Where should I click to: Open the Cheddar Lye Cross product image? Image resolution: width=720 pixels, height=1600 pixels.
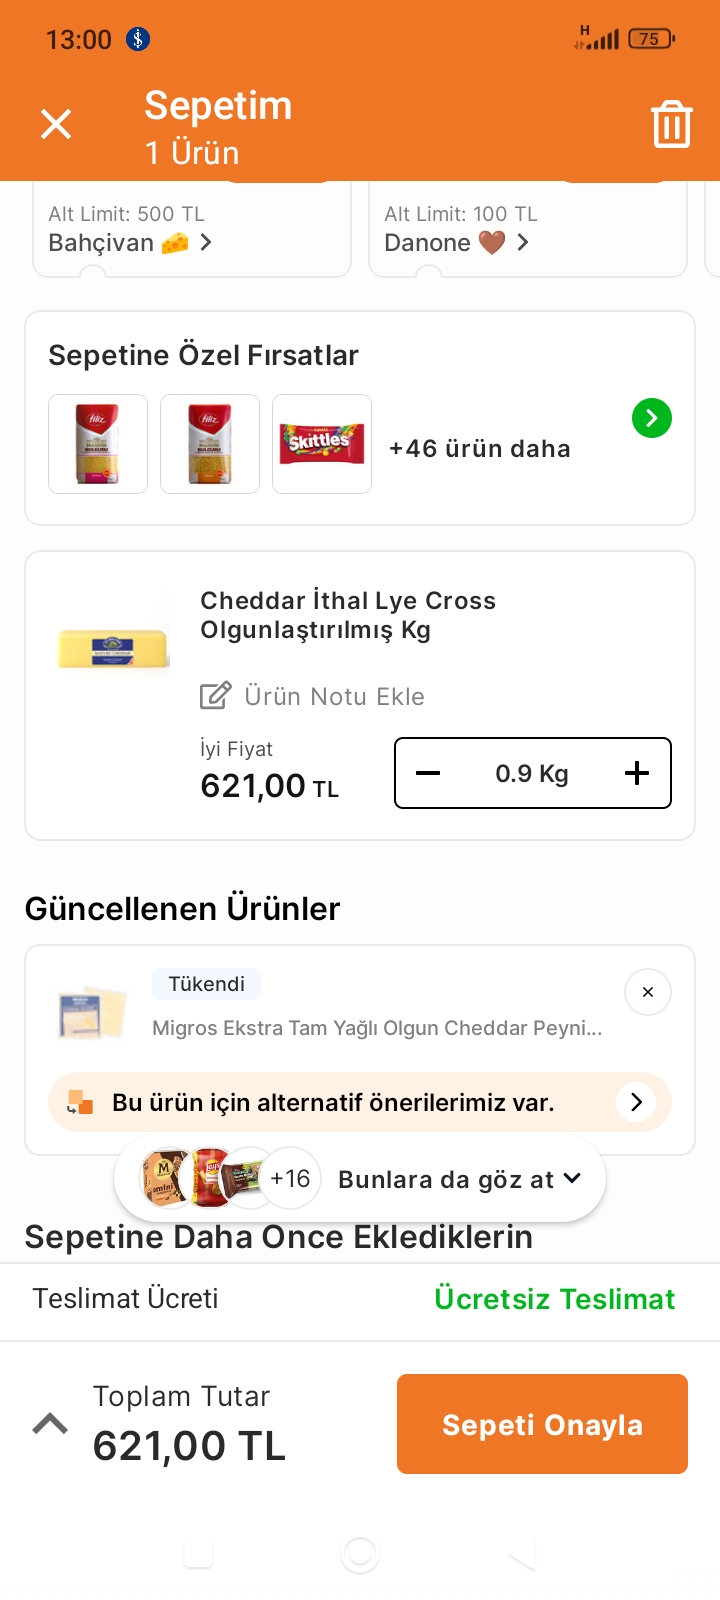coord(114,648)
